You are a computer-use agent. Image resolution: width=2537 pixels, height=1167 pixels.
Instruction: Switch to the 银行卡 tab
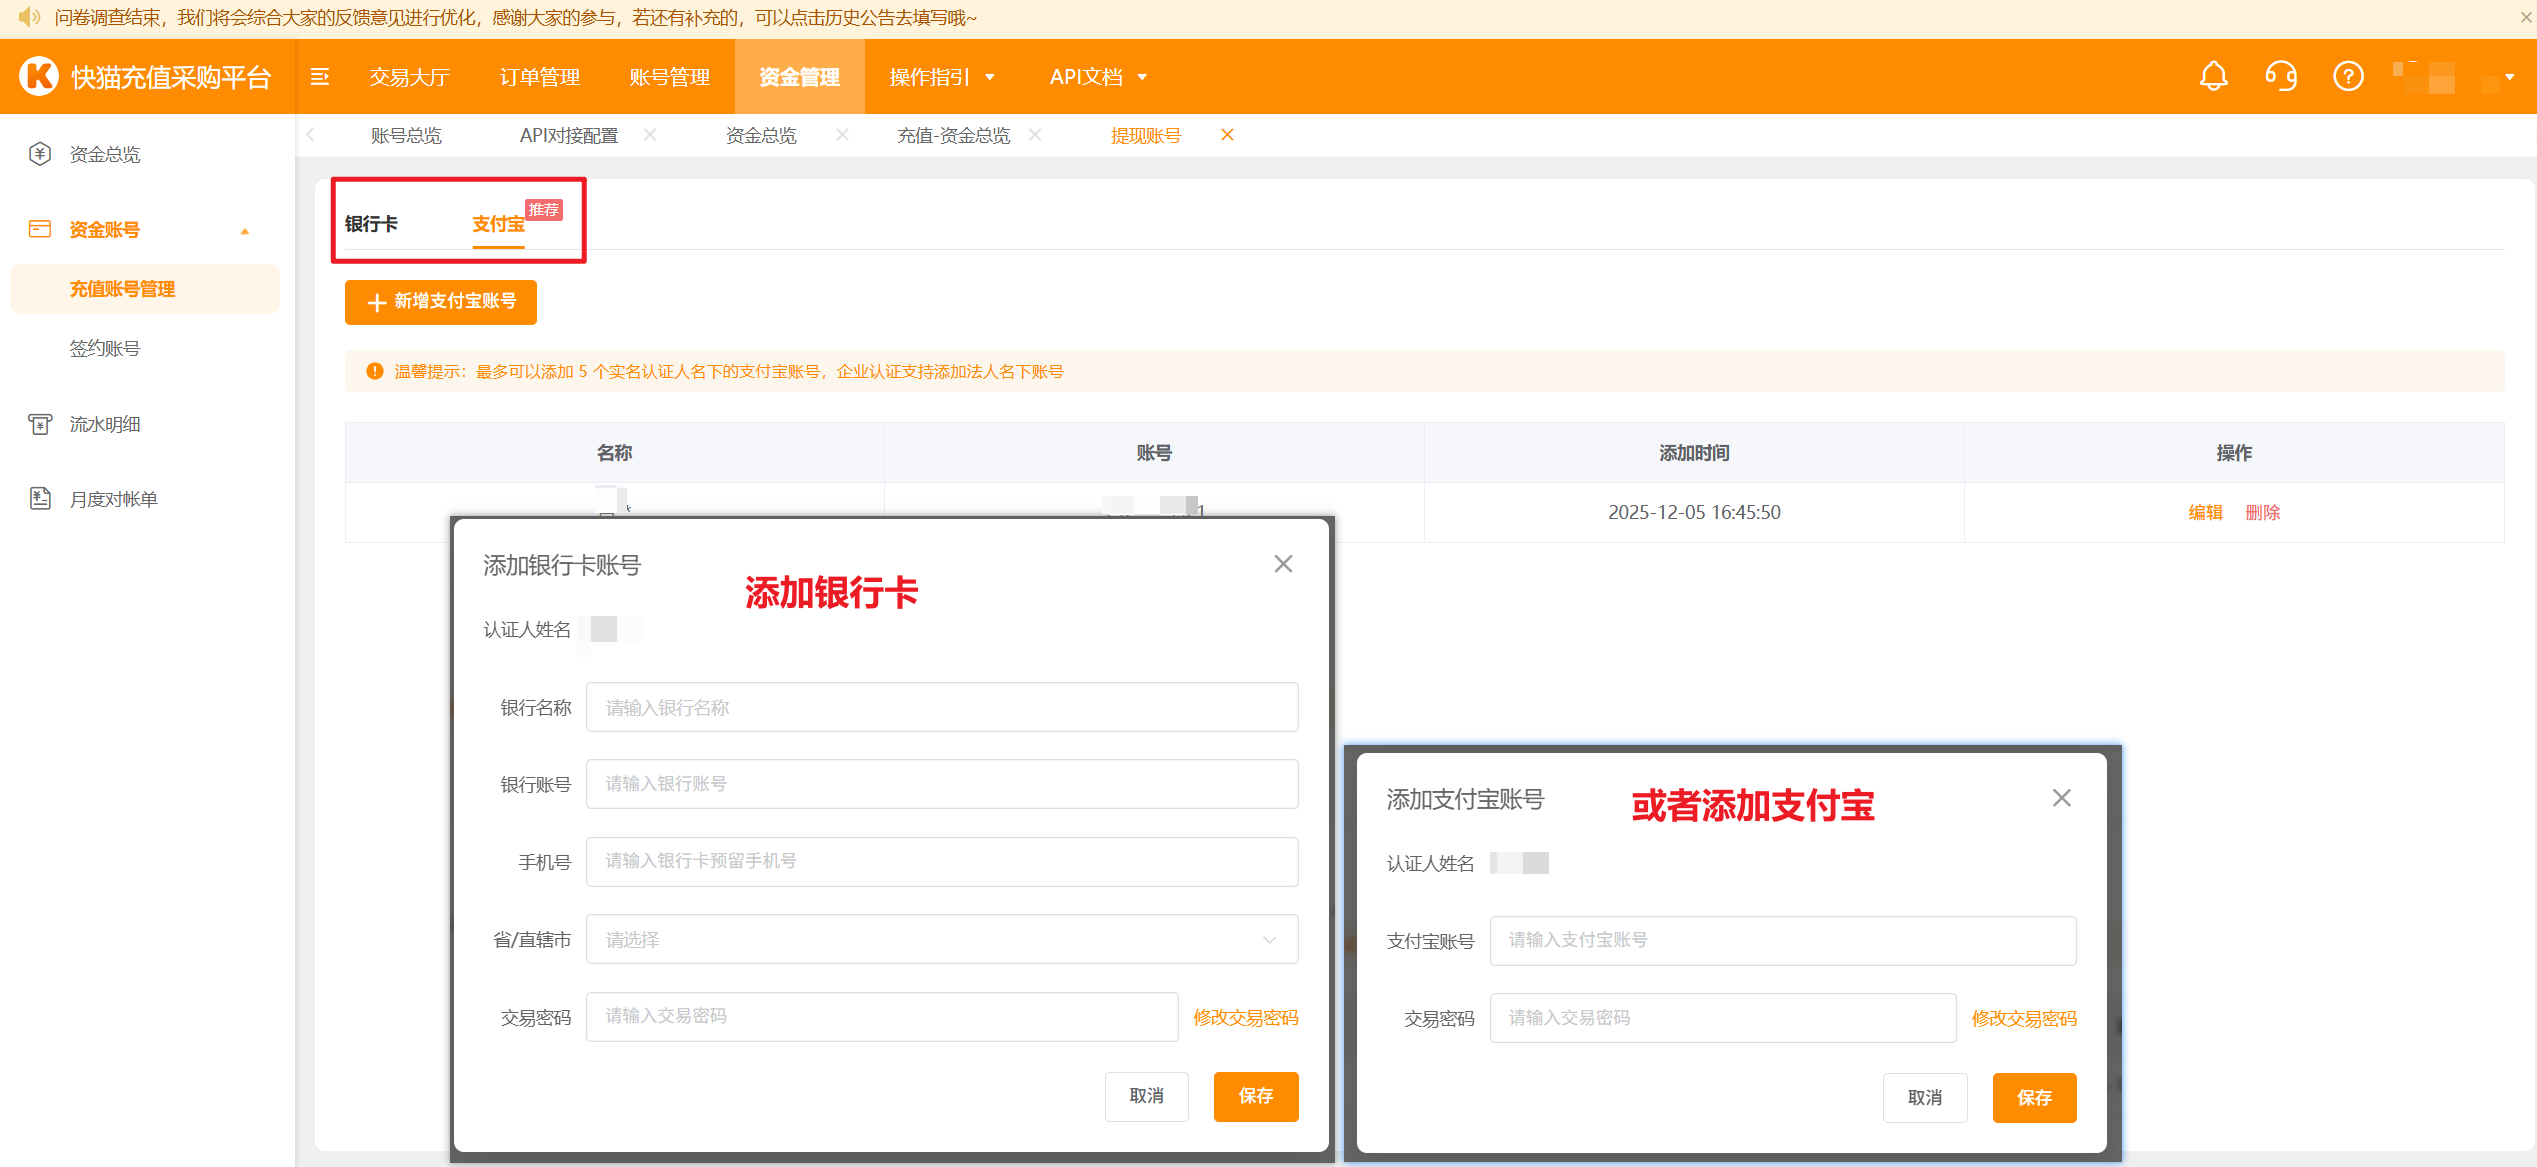click(x=371, y=224)
